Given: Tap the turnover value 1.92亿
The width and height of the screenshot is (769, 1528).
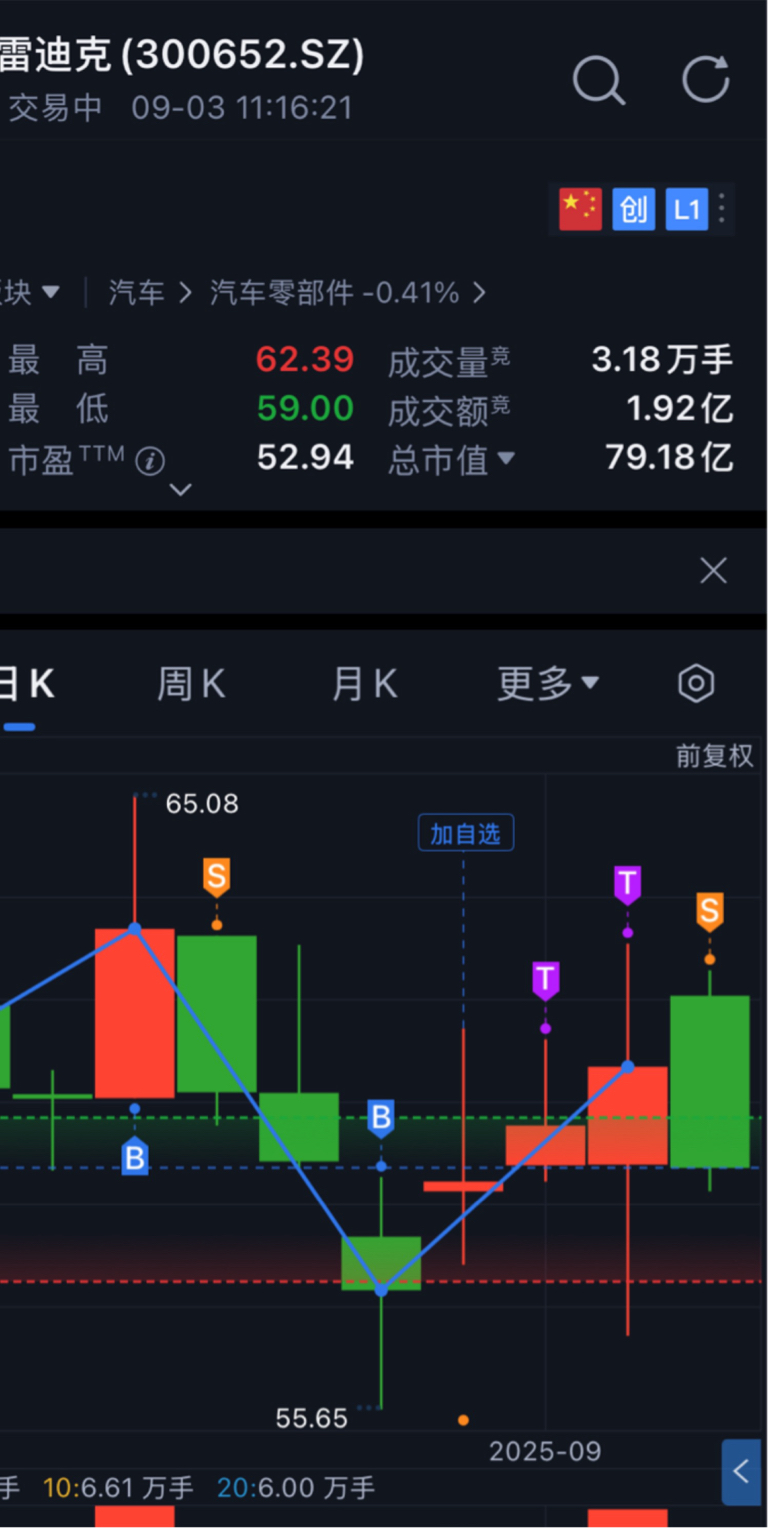Looking at the screenshot, I should [x=680, y=408].
